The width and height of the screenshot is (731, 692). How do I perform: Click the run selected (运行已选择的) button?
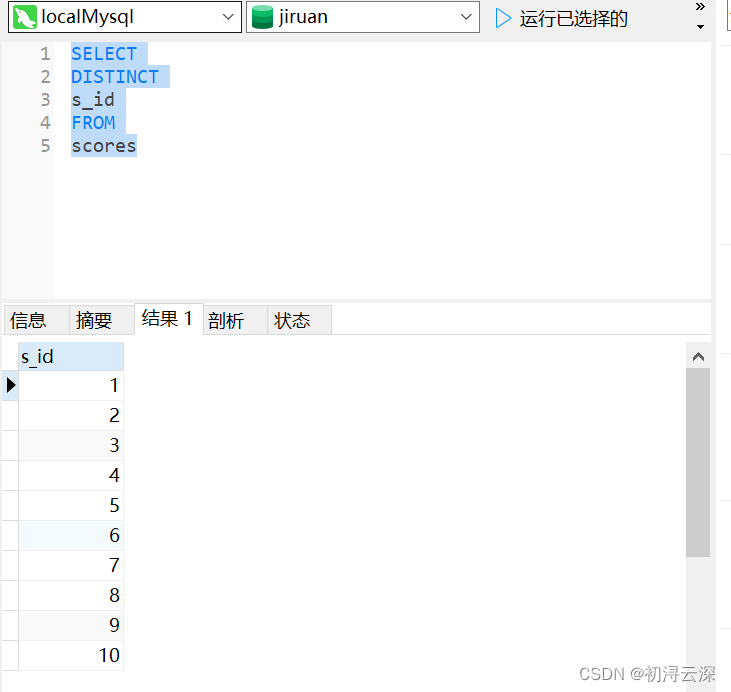(x=561, y=19)
